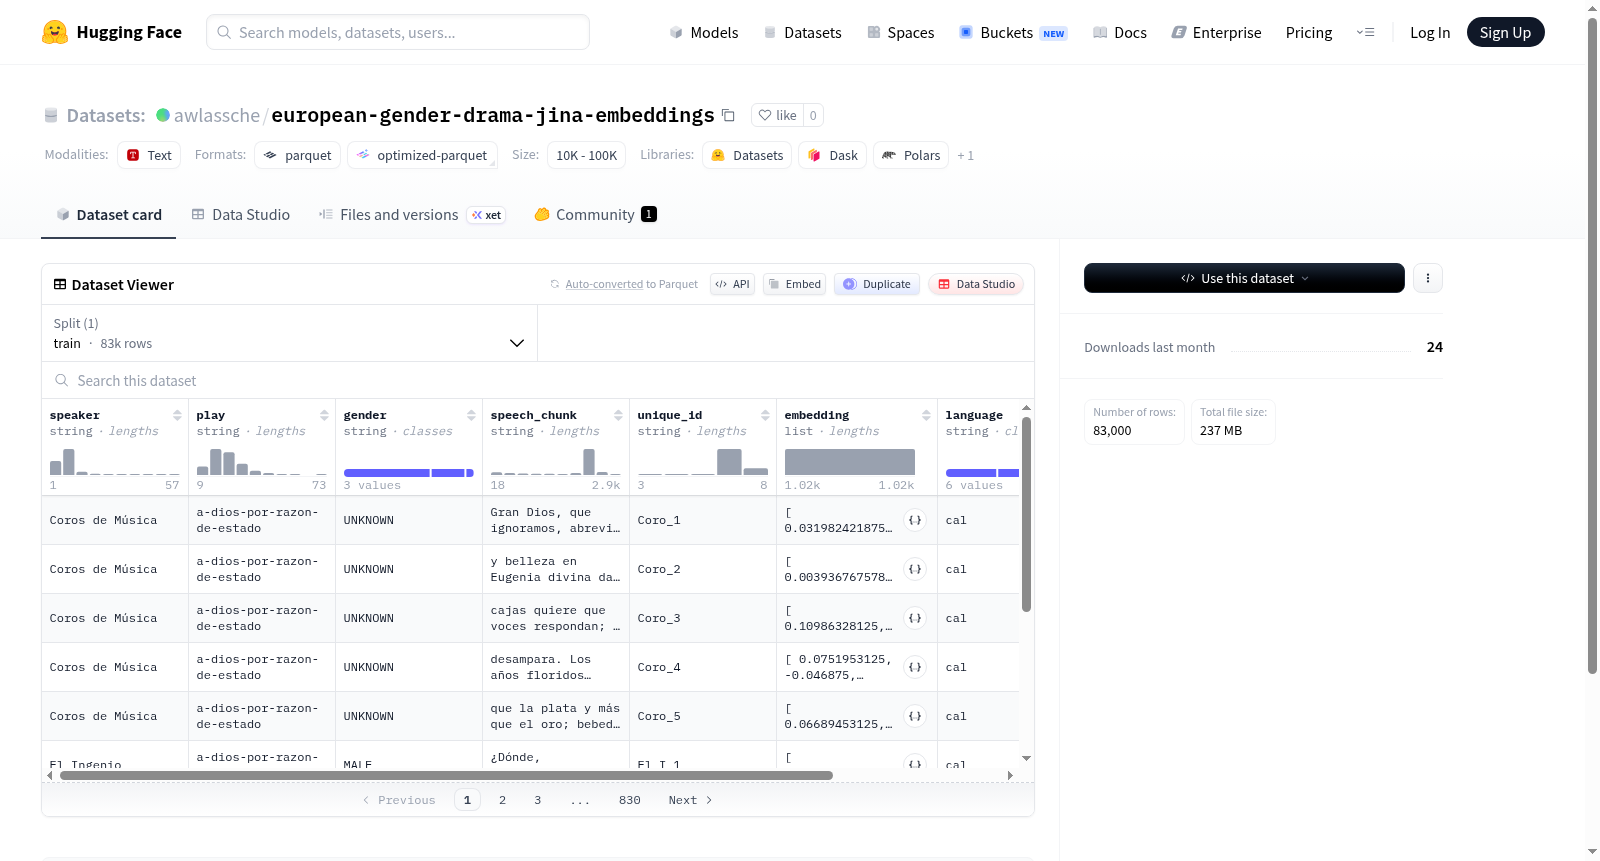Open the Use this dataset dropdown
Image resolution: width=1600 pixels, height=861 pixels.
1244,278
